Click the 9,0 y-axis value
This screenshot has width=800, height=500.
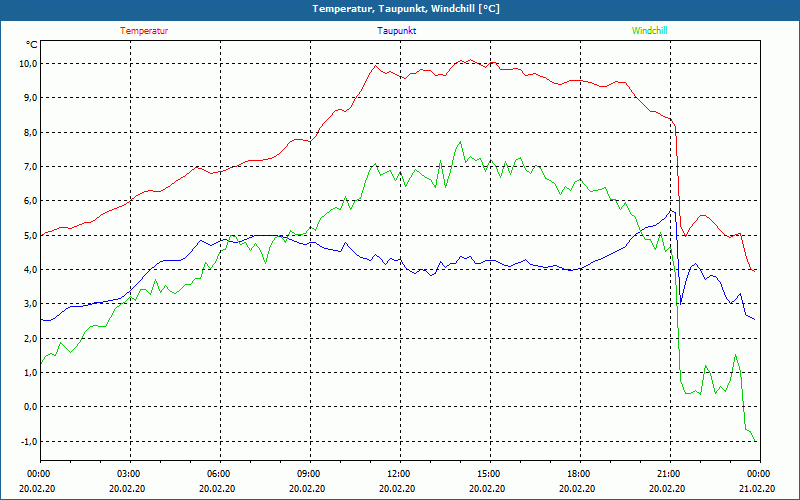[x=30, y=98]
